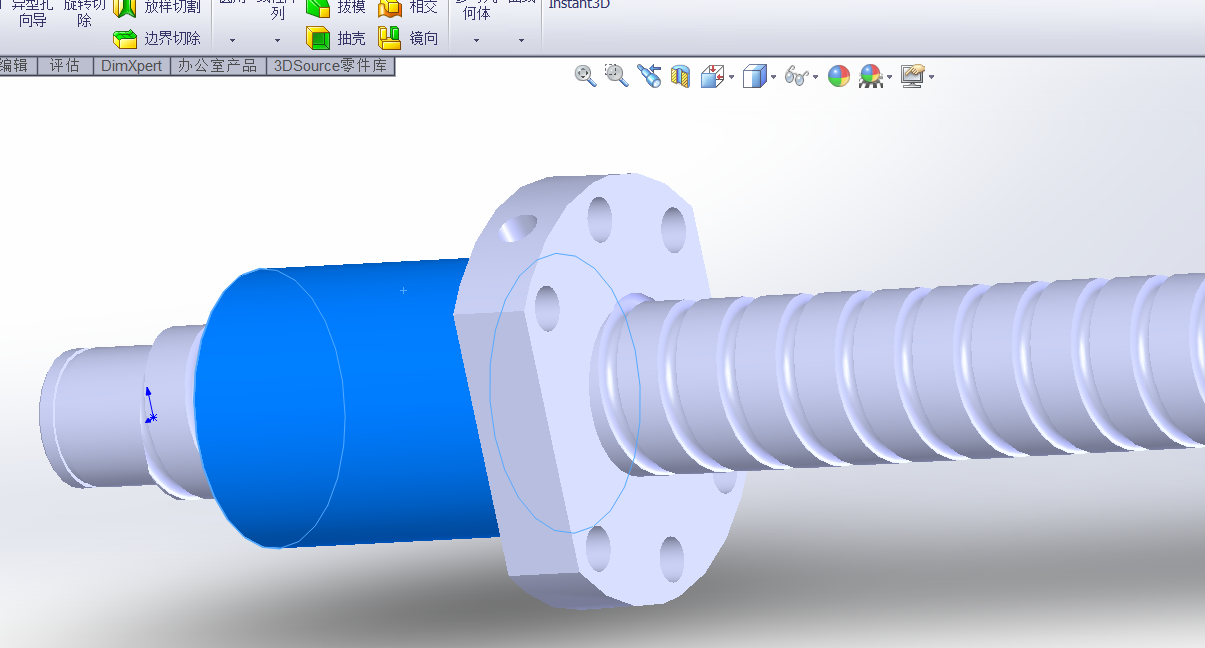The image size is (1205, 648).
Task: Click the Hide/Show Items glasses icon
Action: point(796,77)
